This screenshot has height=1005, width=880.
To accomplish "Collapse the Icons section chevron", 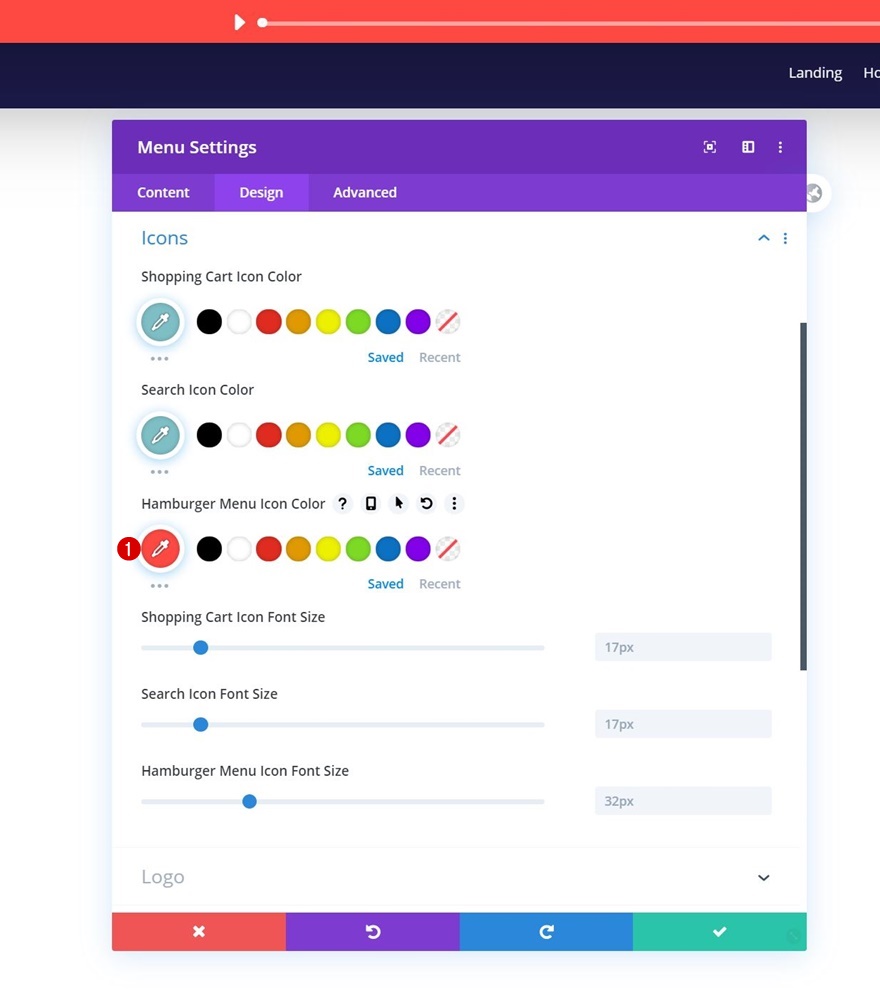I will (763, 238).
